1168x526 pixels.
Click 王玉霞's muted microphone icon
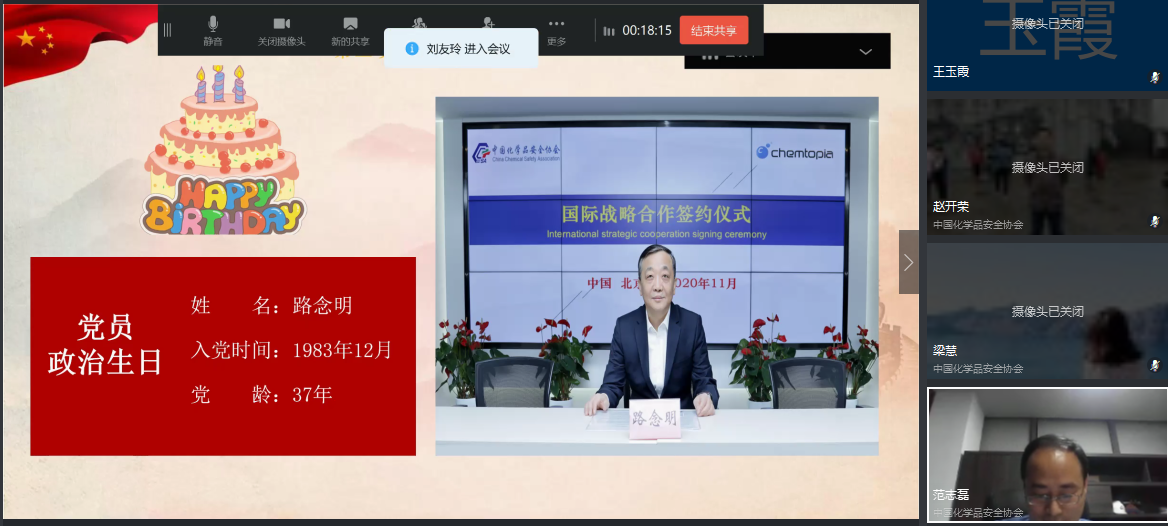coord(1155,76)
